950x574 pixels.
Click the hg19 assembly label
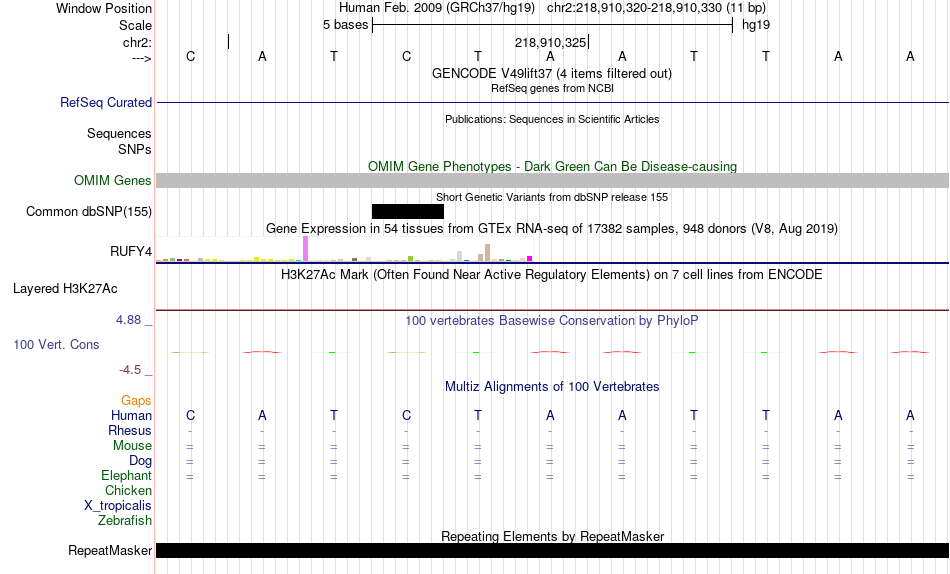(756, 25)
